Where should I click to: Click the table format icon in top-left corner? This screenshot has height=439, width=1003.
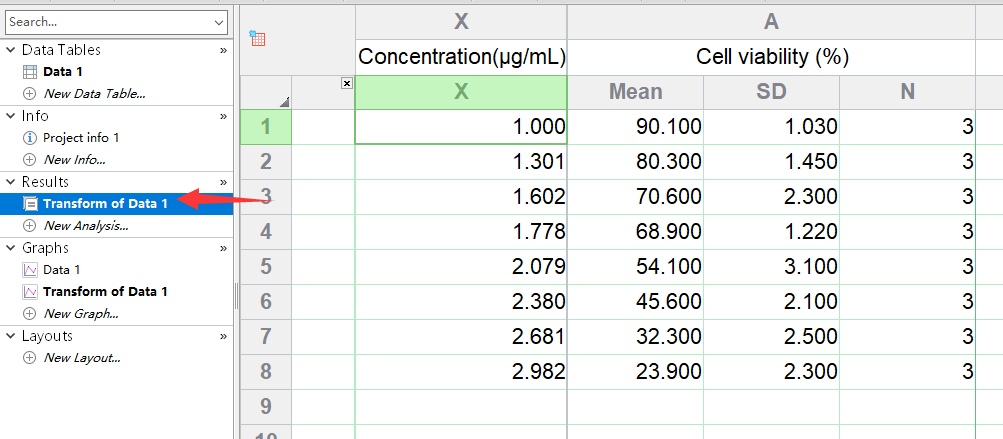[258, 38]
